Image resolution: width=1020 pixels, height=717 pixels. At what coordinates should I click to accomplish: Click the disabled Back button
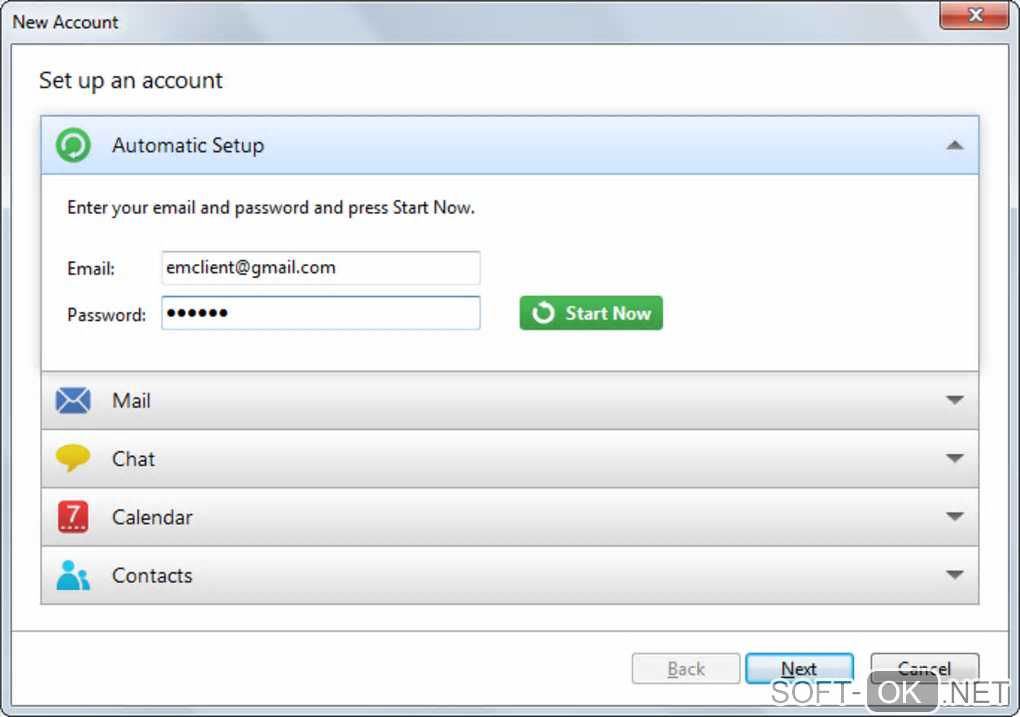click(686, 669)
